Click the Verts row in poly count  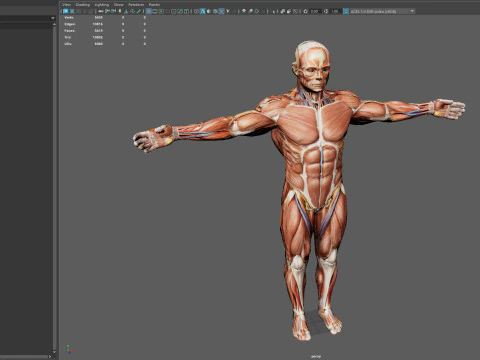[105, 17]
